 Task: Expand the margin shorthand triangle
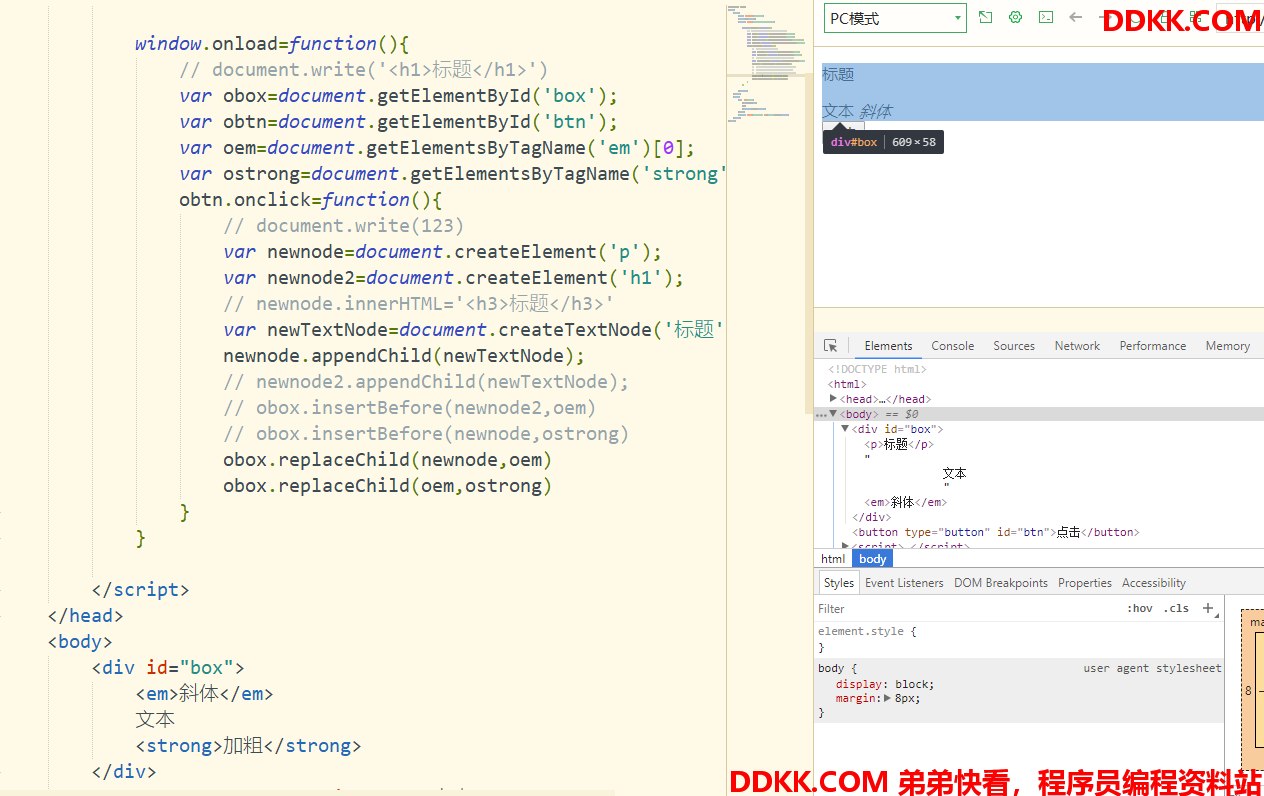[888, 698]
